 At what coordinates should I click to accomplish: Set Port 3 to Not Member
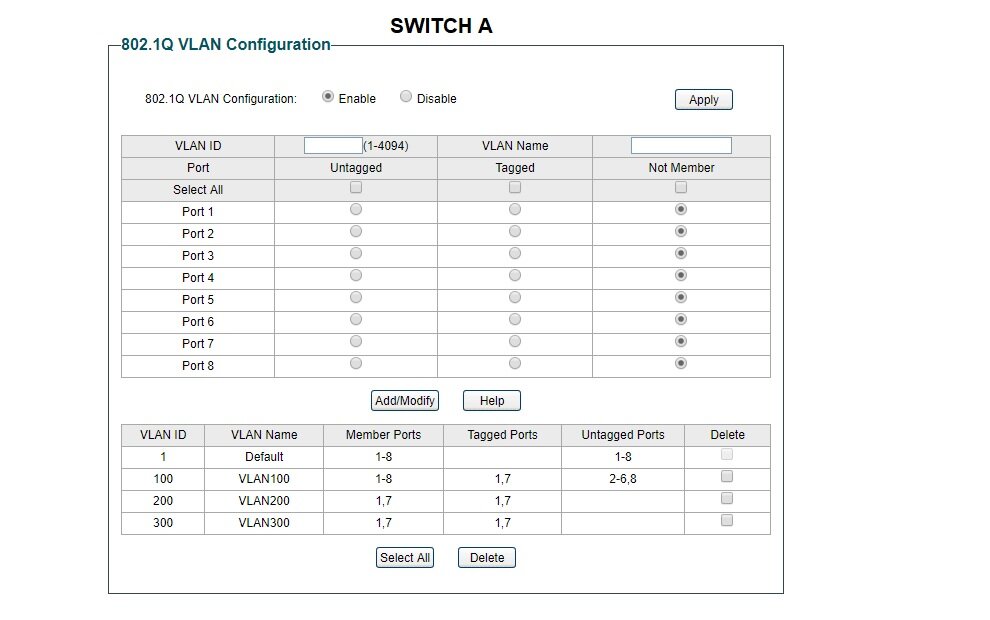pos(681,254)
